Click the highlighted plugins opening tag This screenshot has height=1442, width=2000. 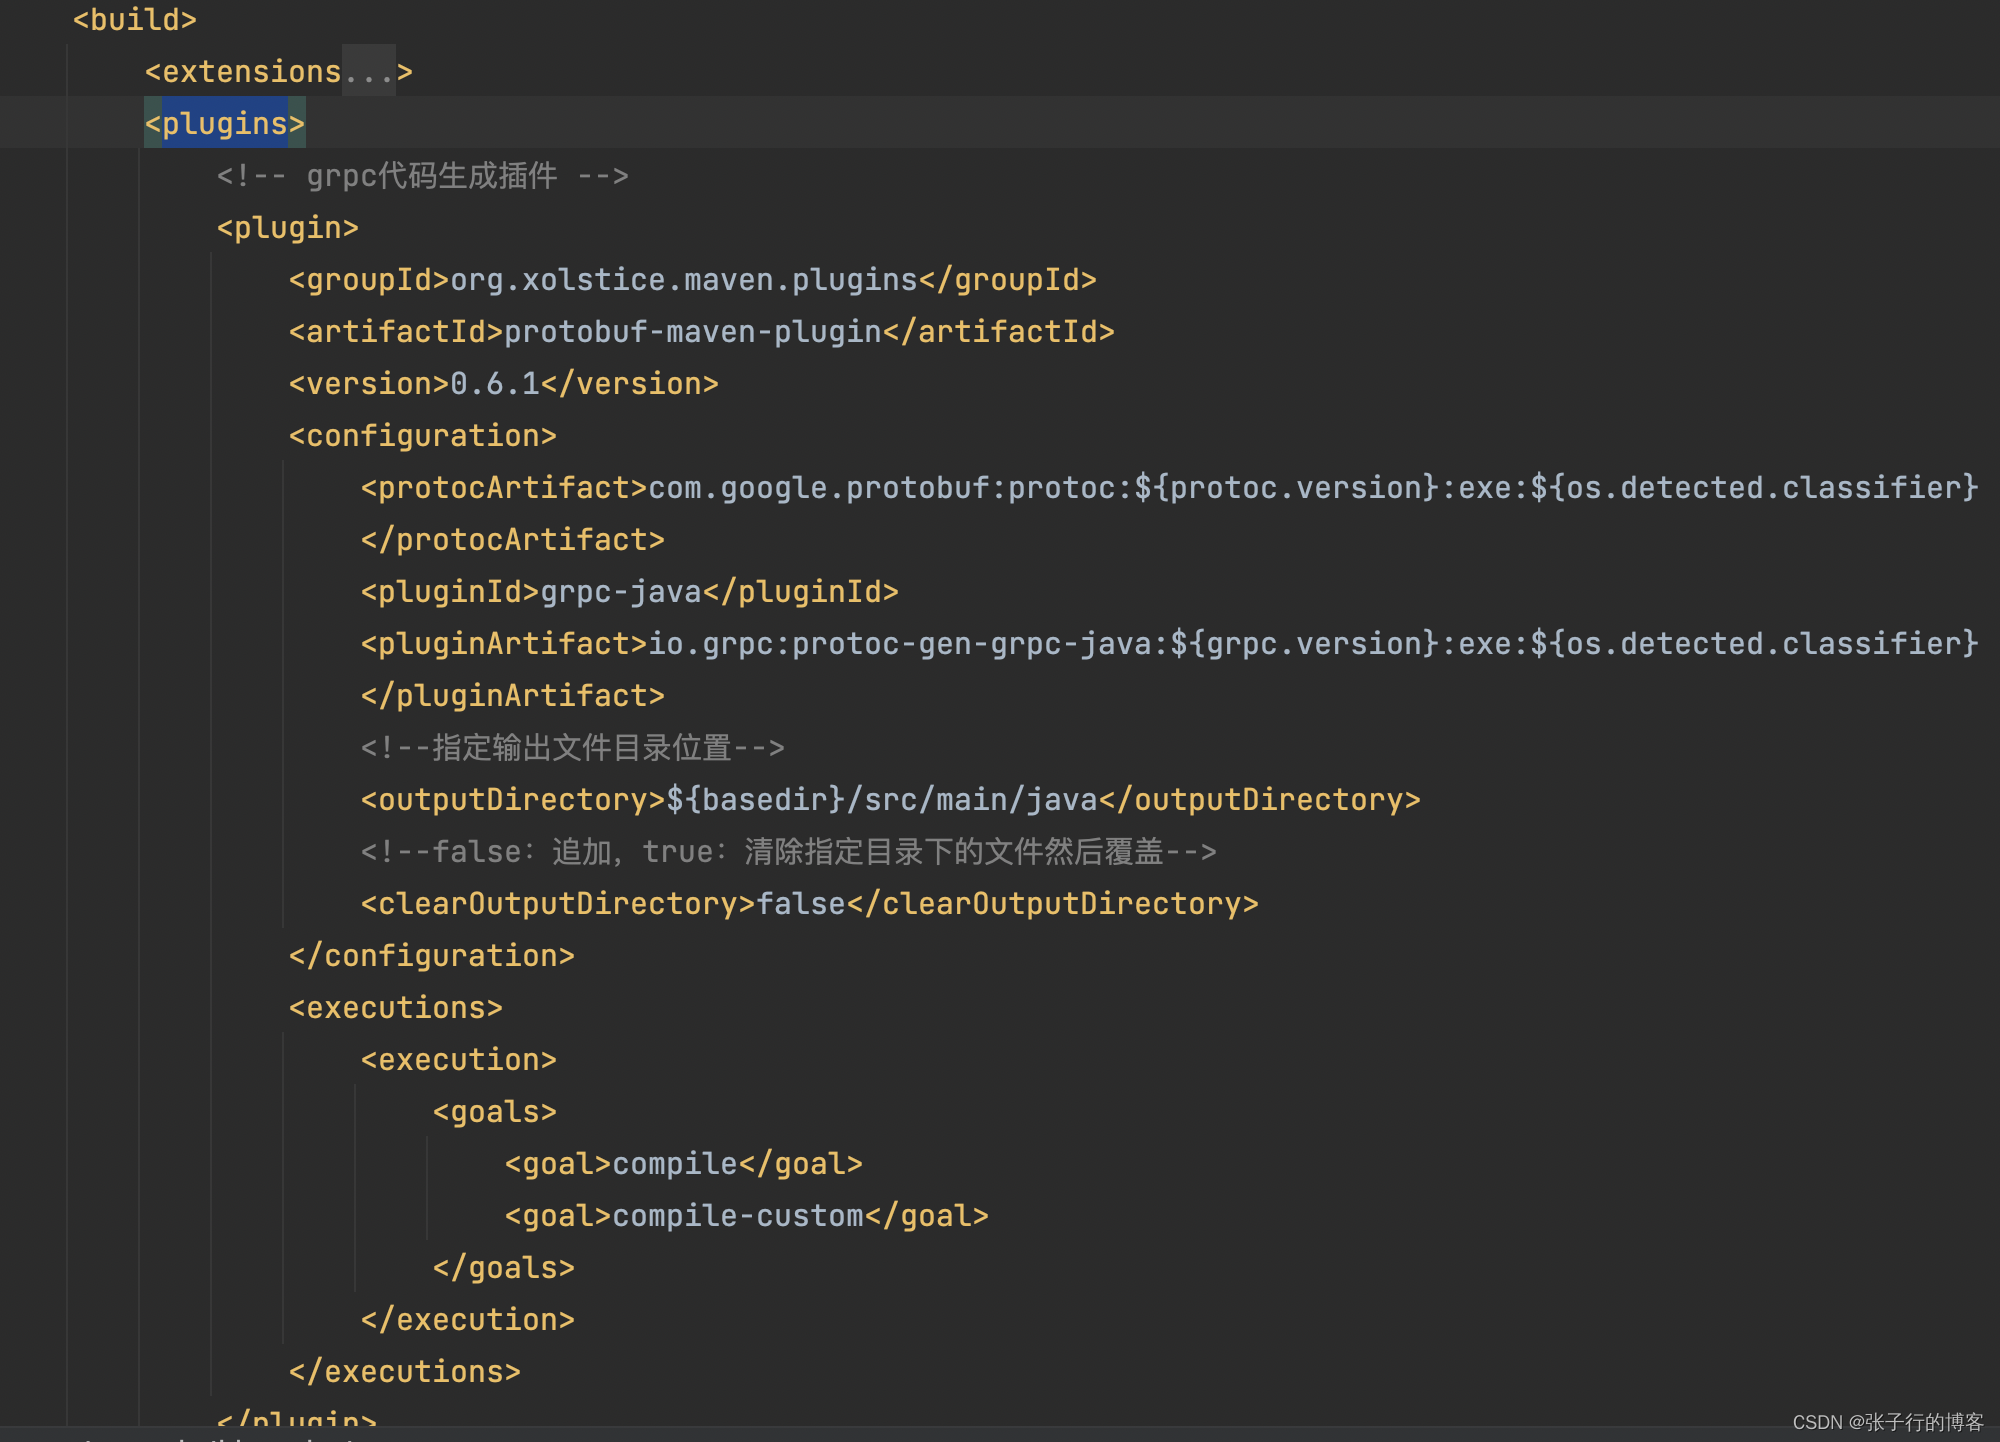225,124
